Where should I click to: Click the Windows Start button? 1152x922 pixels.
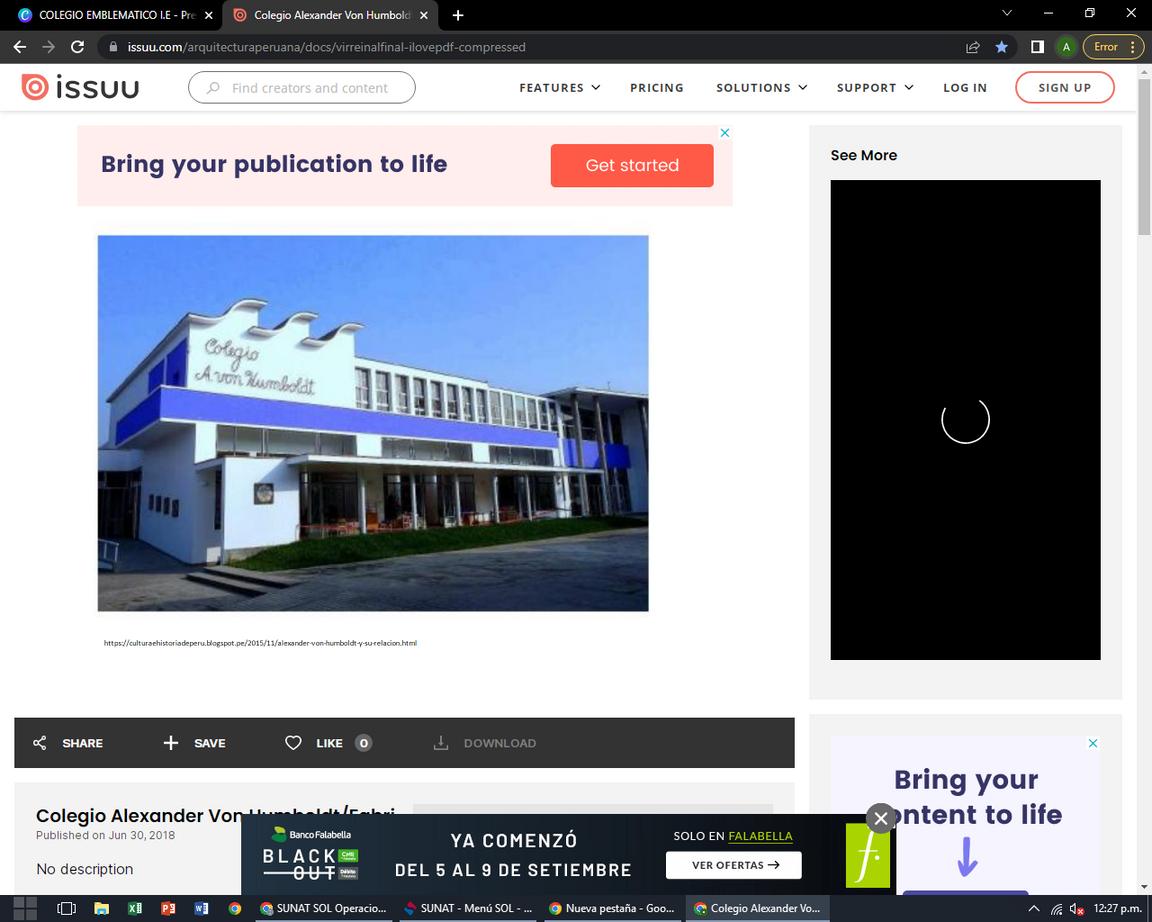[x=25, y=908]
